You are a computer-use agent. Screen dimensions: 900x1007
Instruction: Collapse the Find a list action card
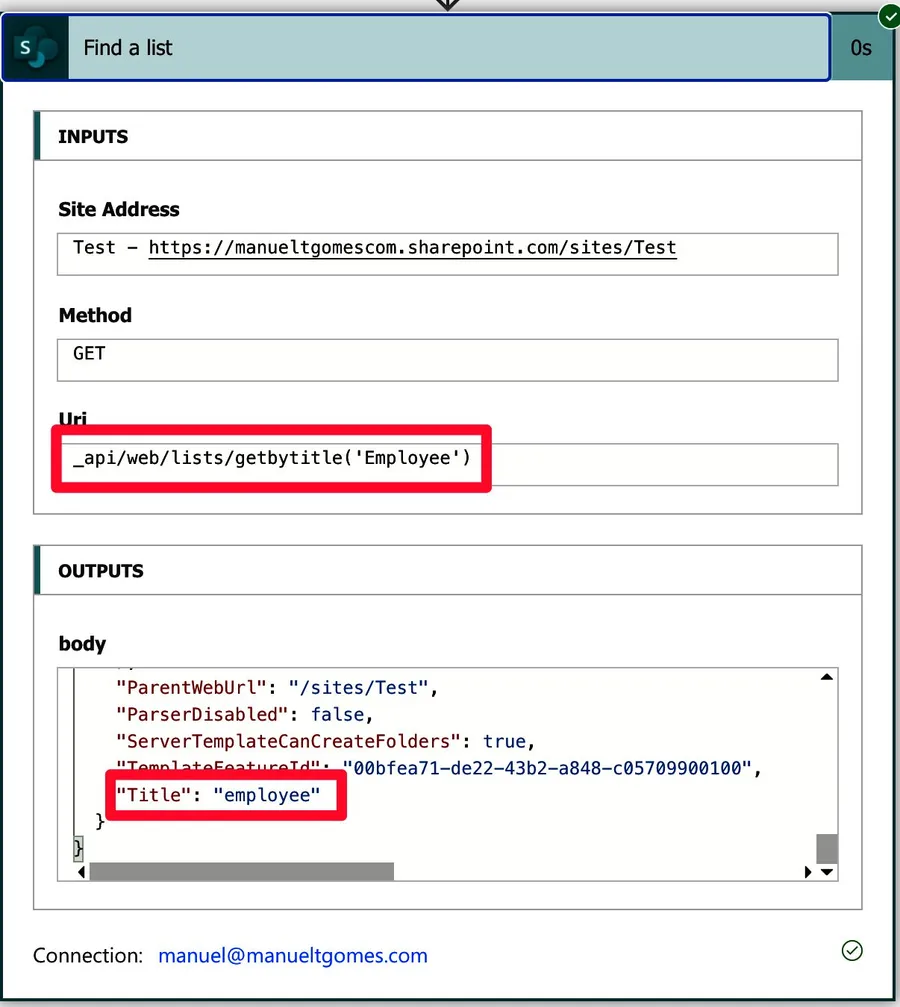click(x=448, y=47)
